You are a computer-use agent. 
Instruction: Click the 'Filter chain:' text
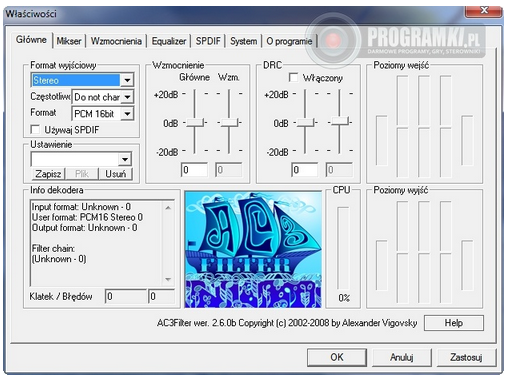click(53, 249)
